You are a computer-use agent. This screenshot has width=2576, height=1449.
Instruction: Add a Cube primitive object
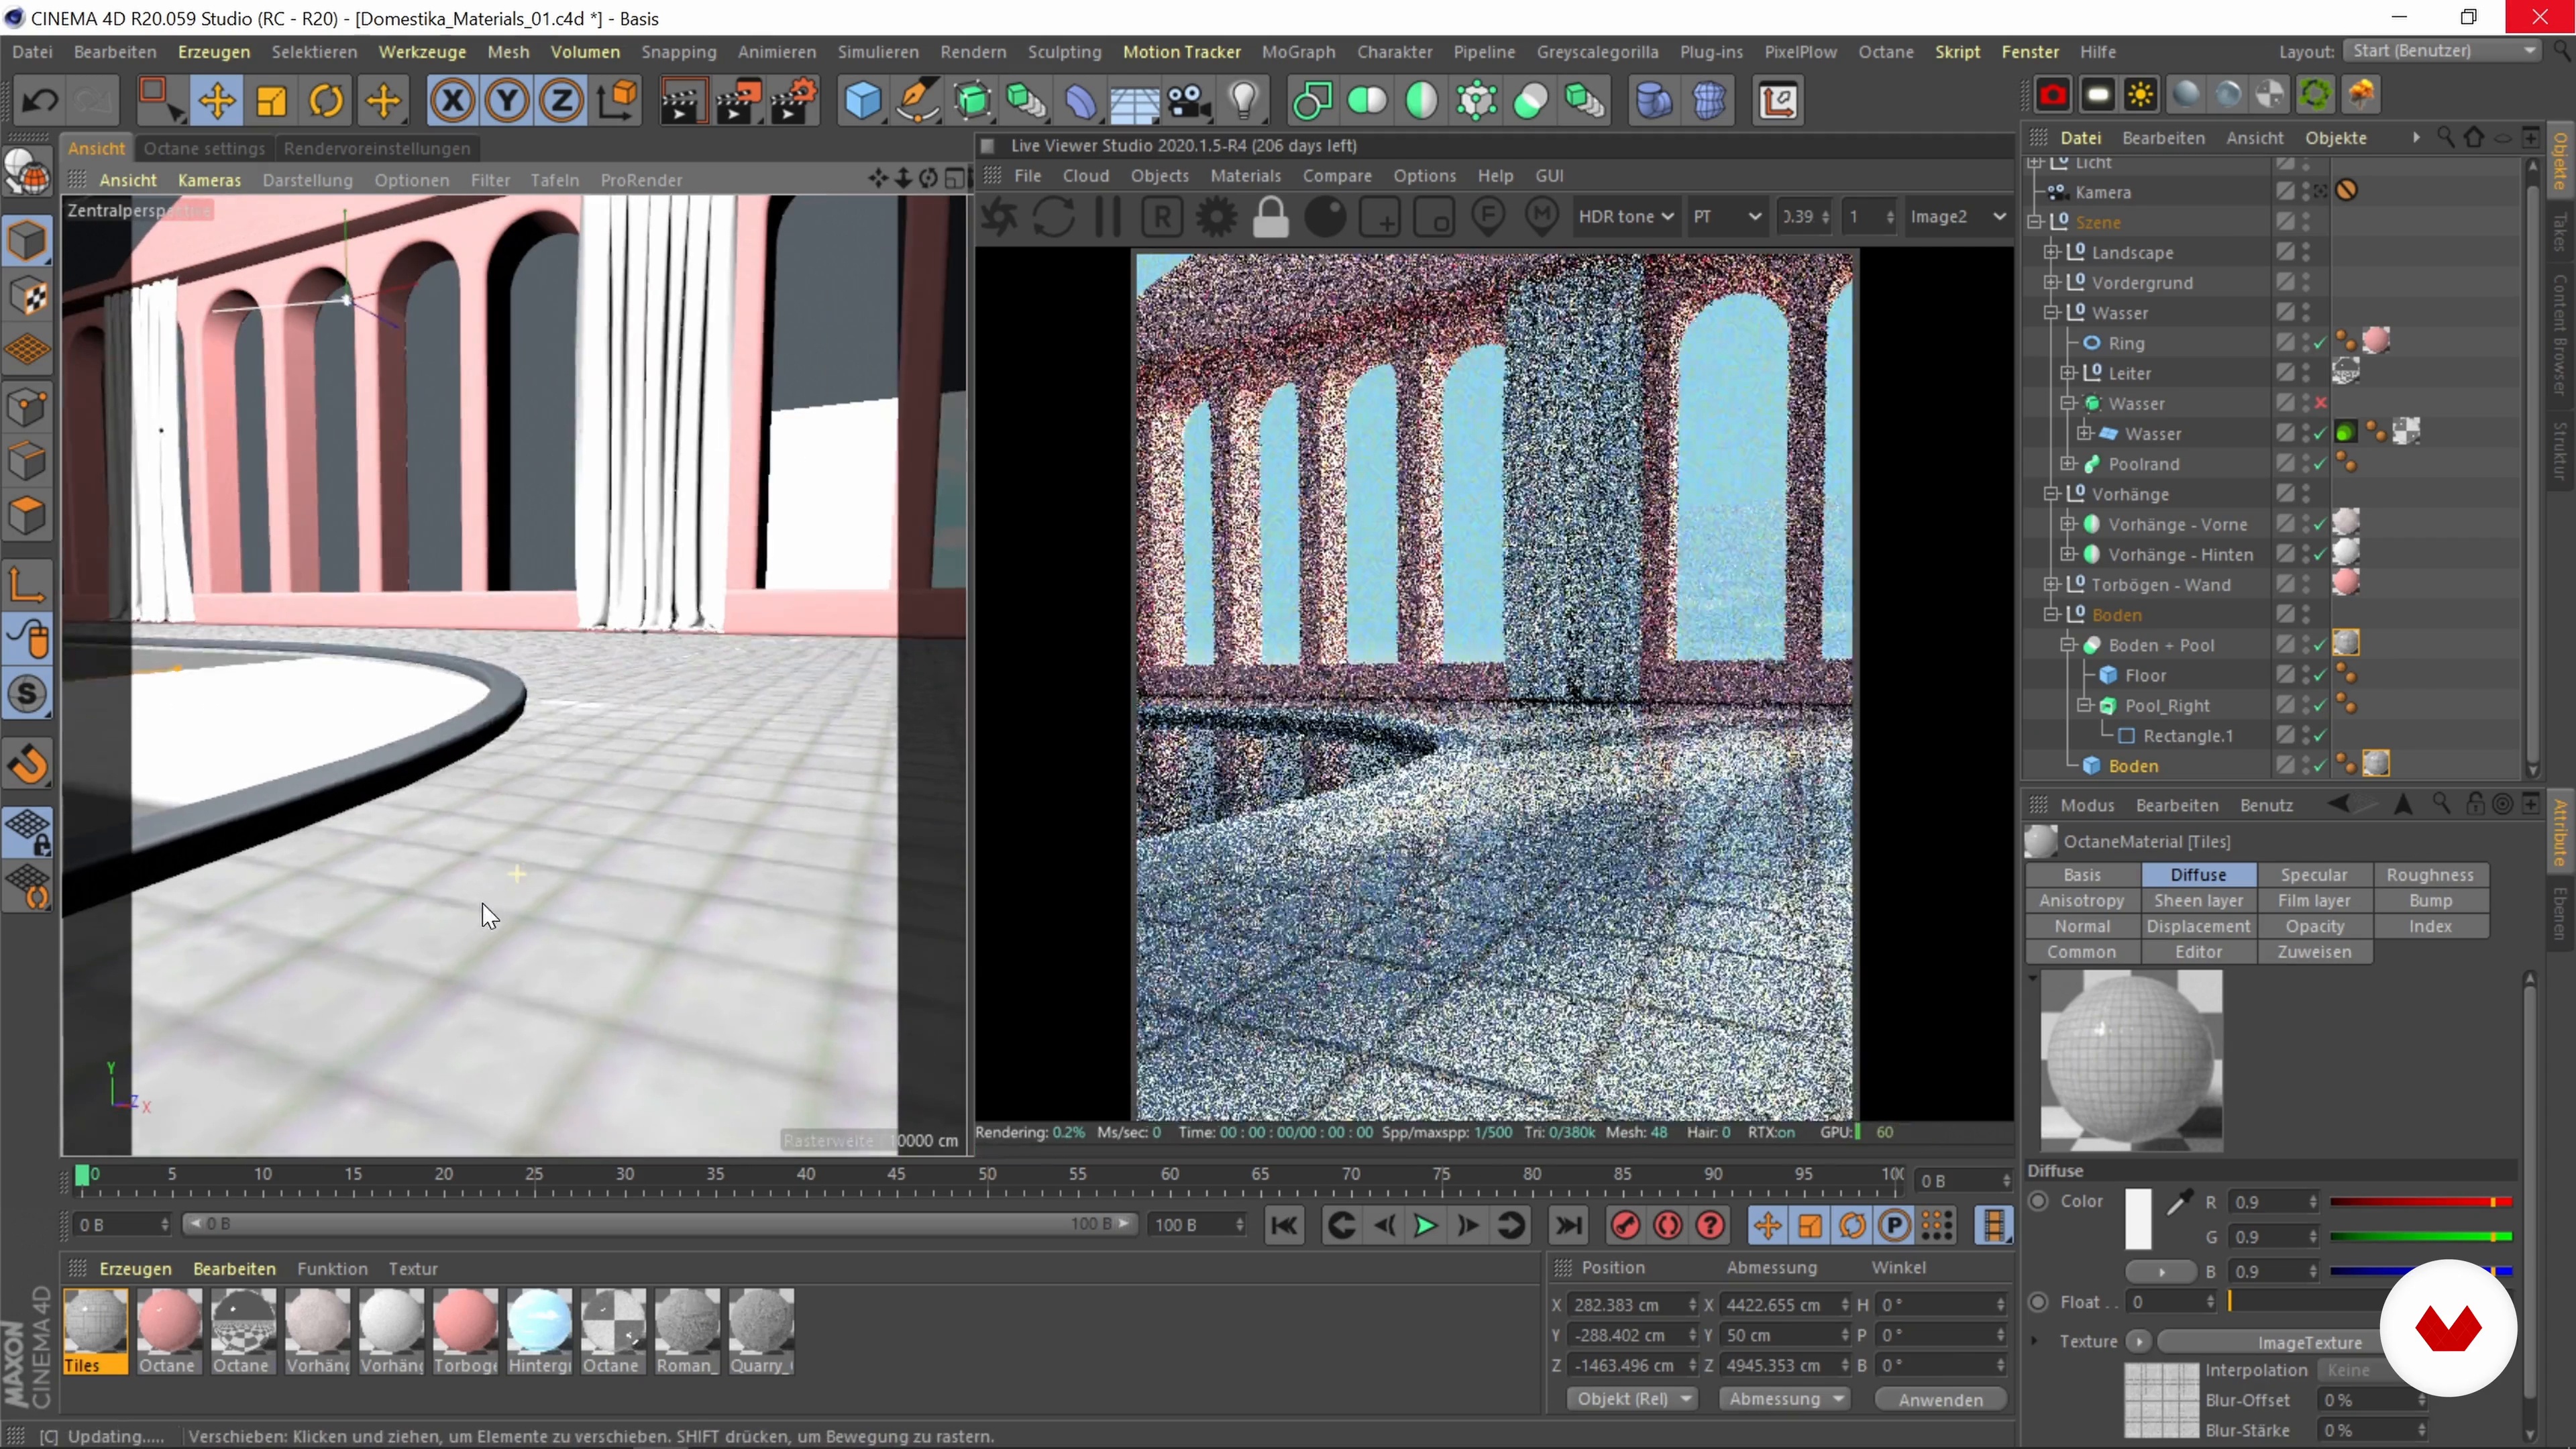(x=862, y=101)
